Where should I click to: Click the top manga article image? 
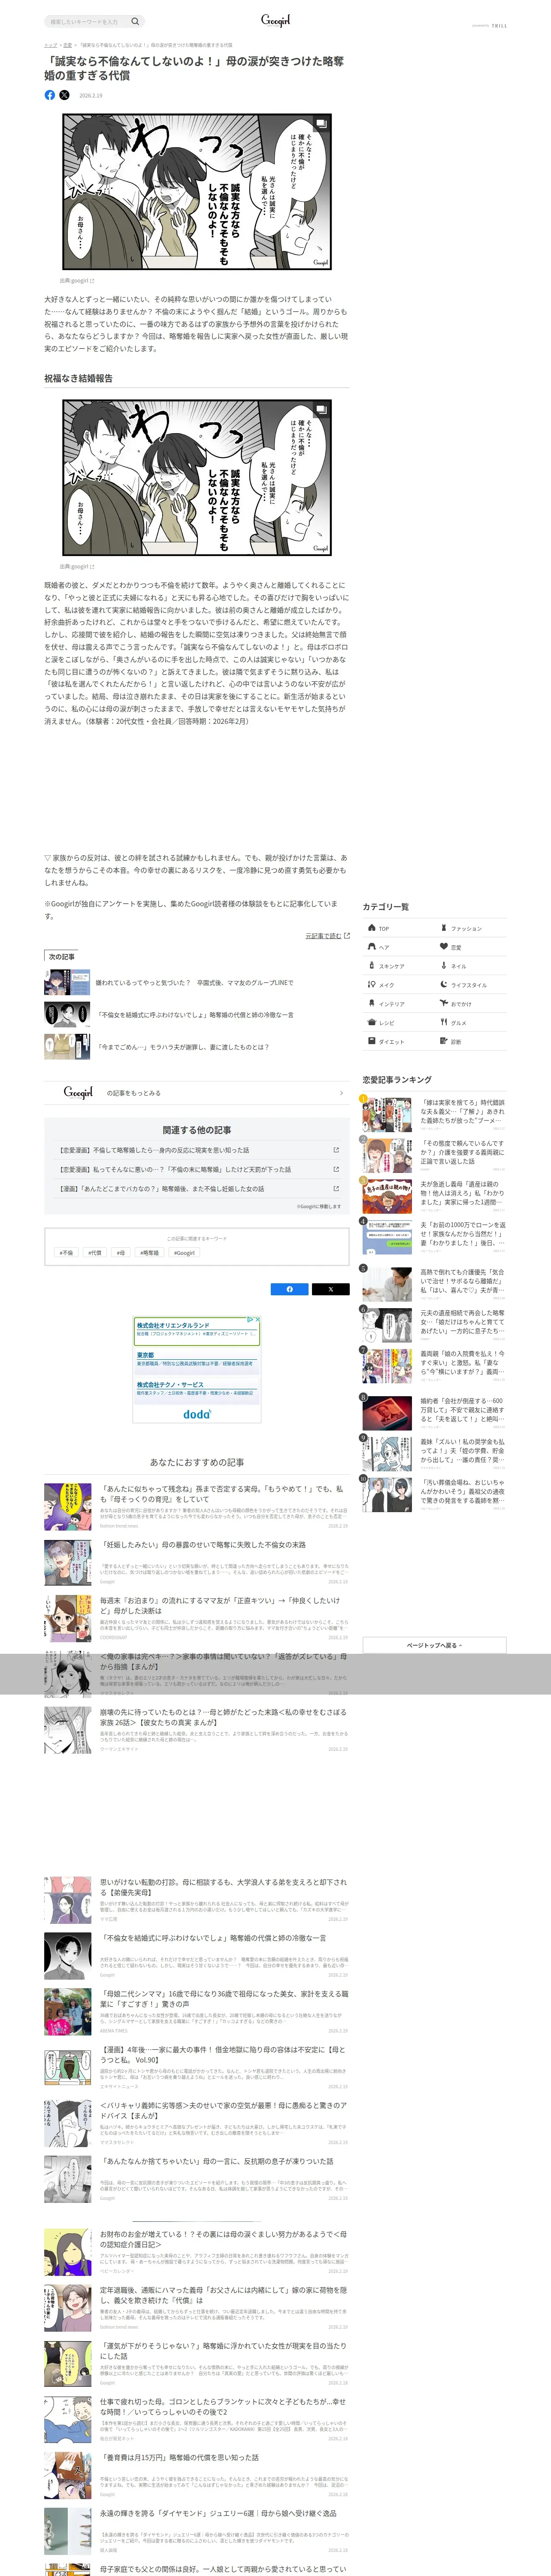click(x=196, y=192)
